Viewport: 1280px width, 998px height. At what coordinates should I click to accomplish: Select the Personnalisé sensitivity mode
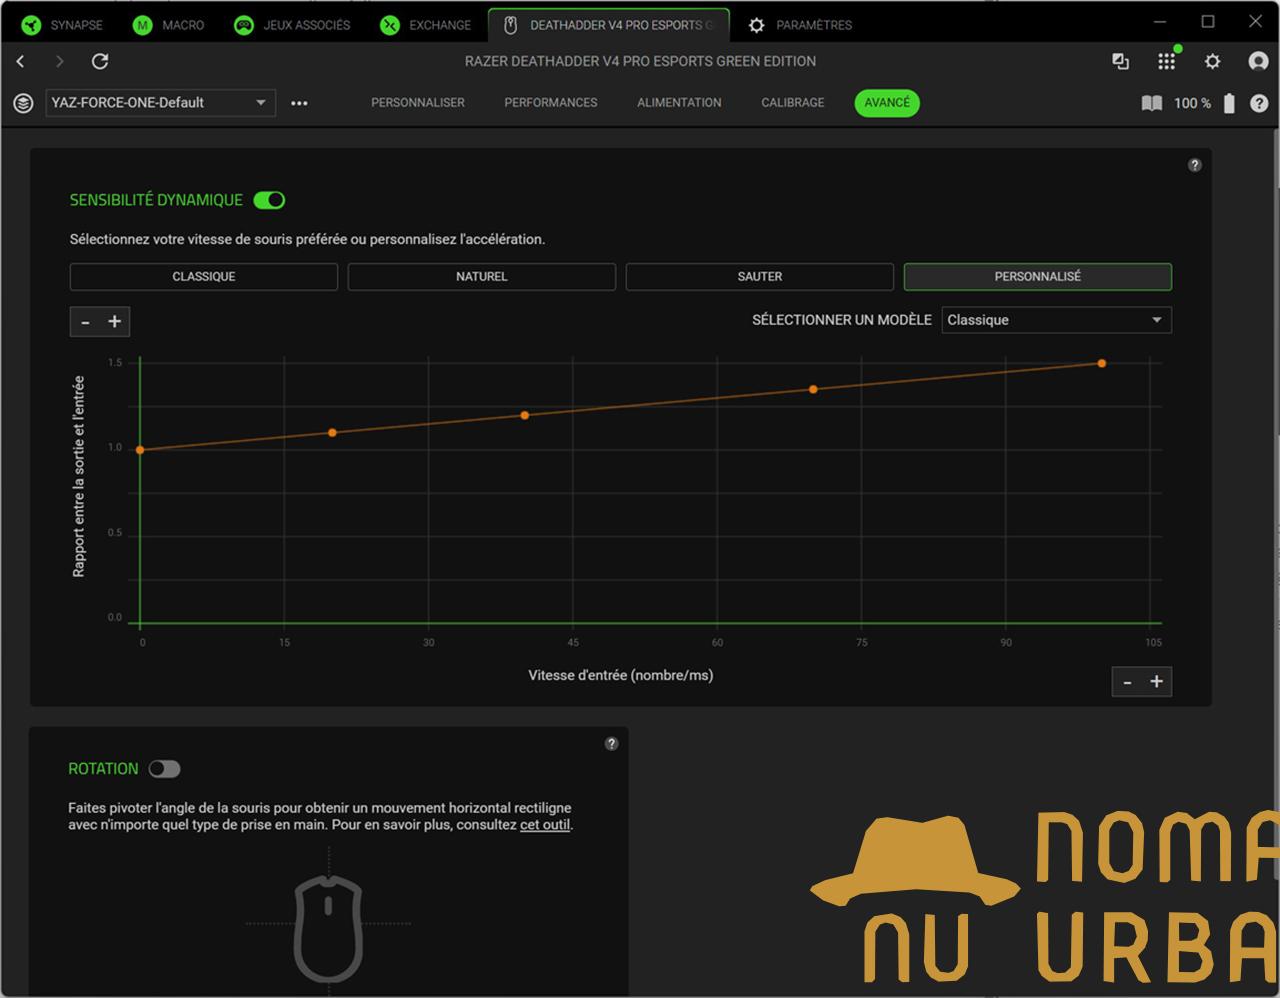pos(1037,277)
